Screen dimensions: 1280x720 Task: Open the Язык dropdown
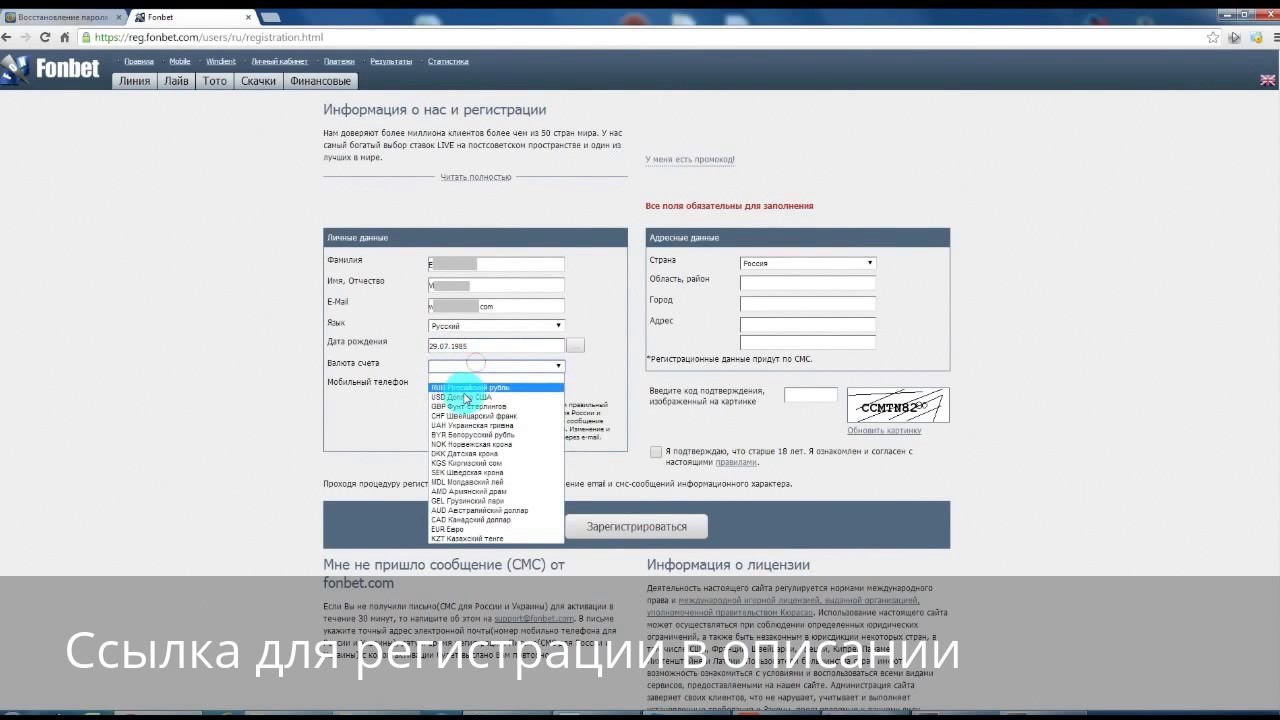coord(496,326)
